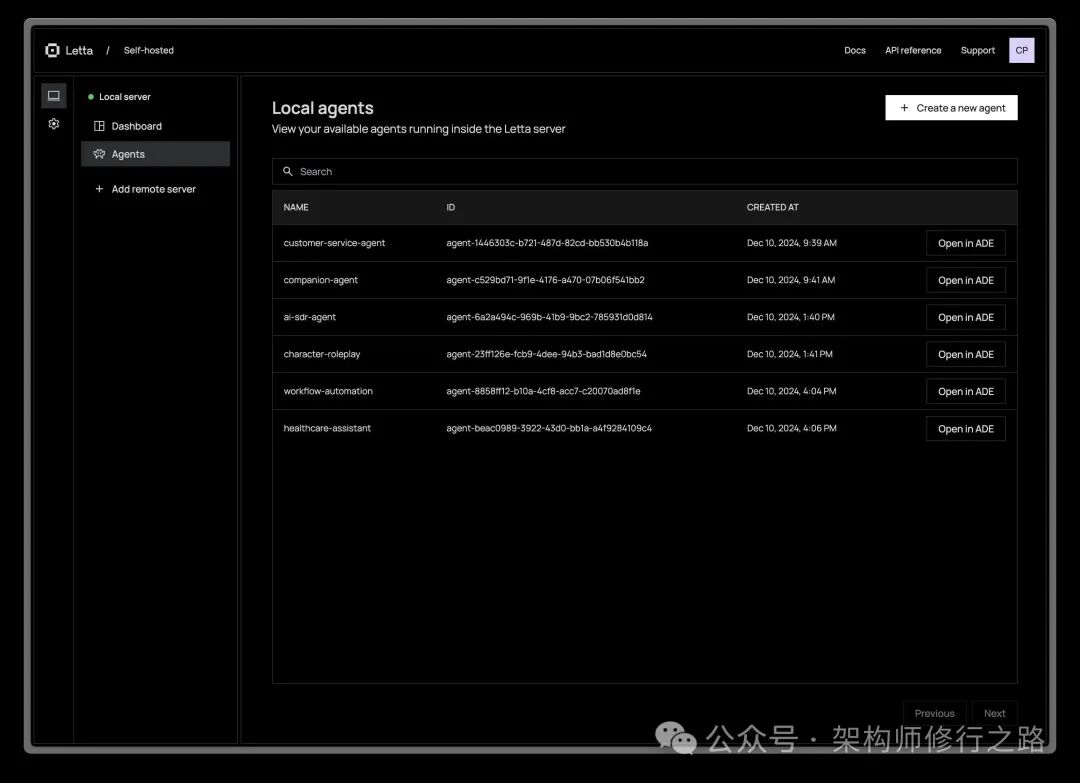
Task: Open customer-service-agent in ADE
Action: tap(966, 243)
